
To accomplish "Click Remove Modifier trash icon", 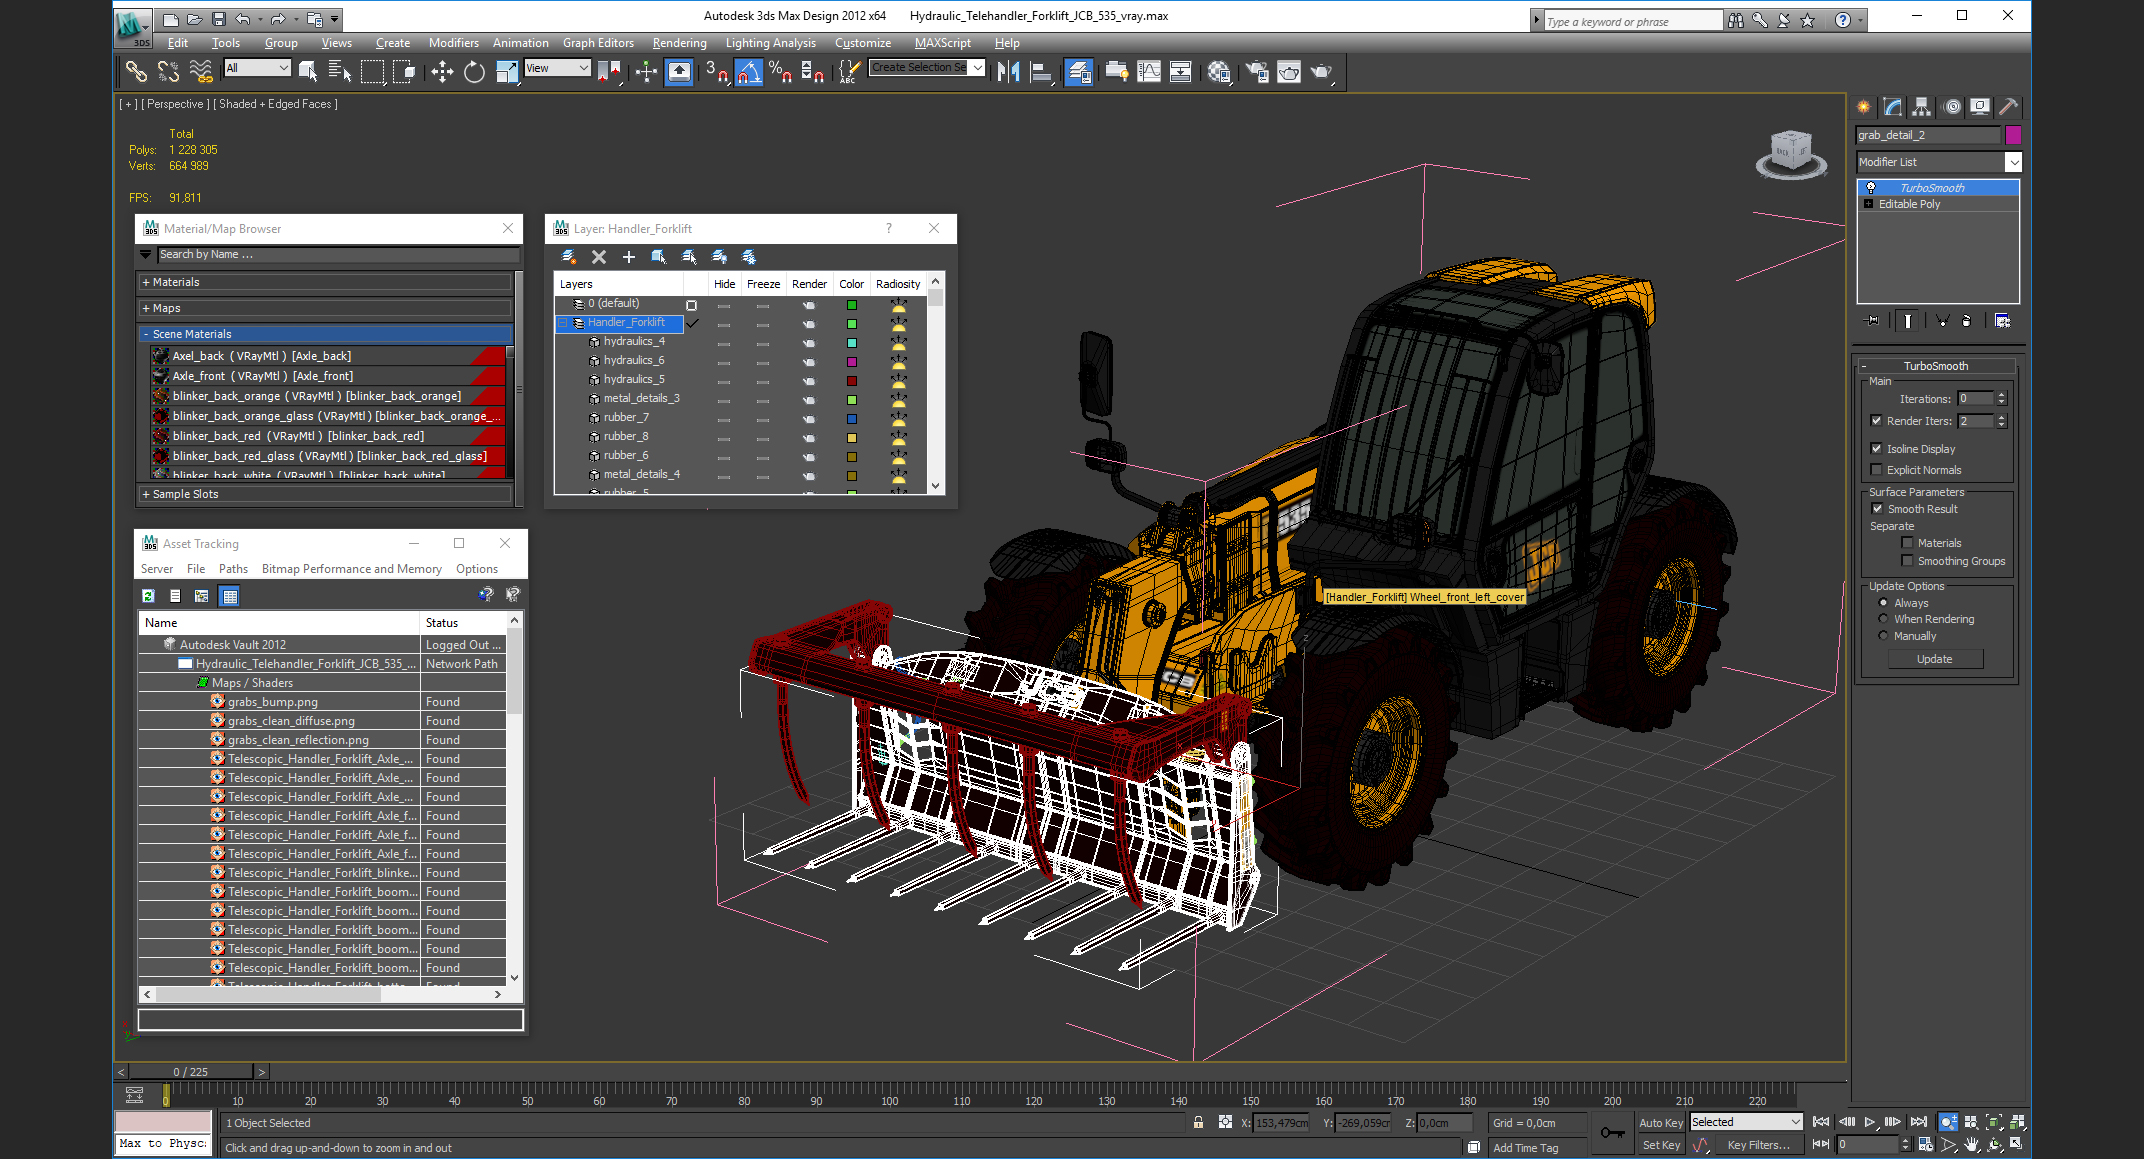I will (1966, 321).
